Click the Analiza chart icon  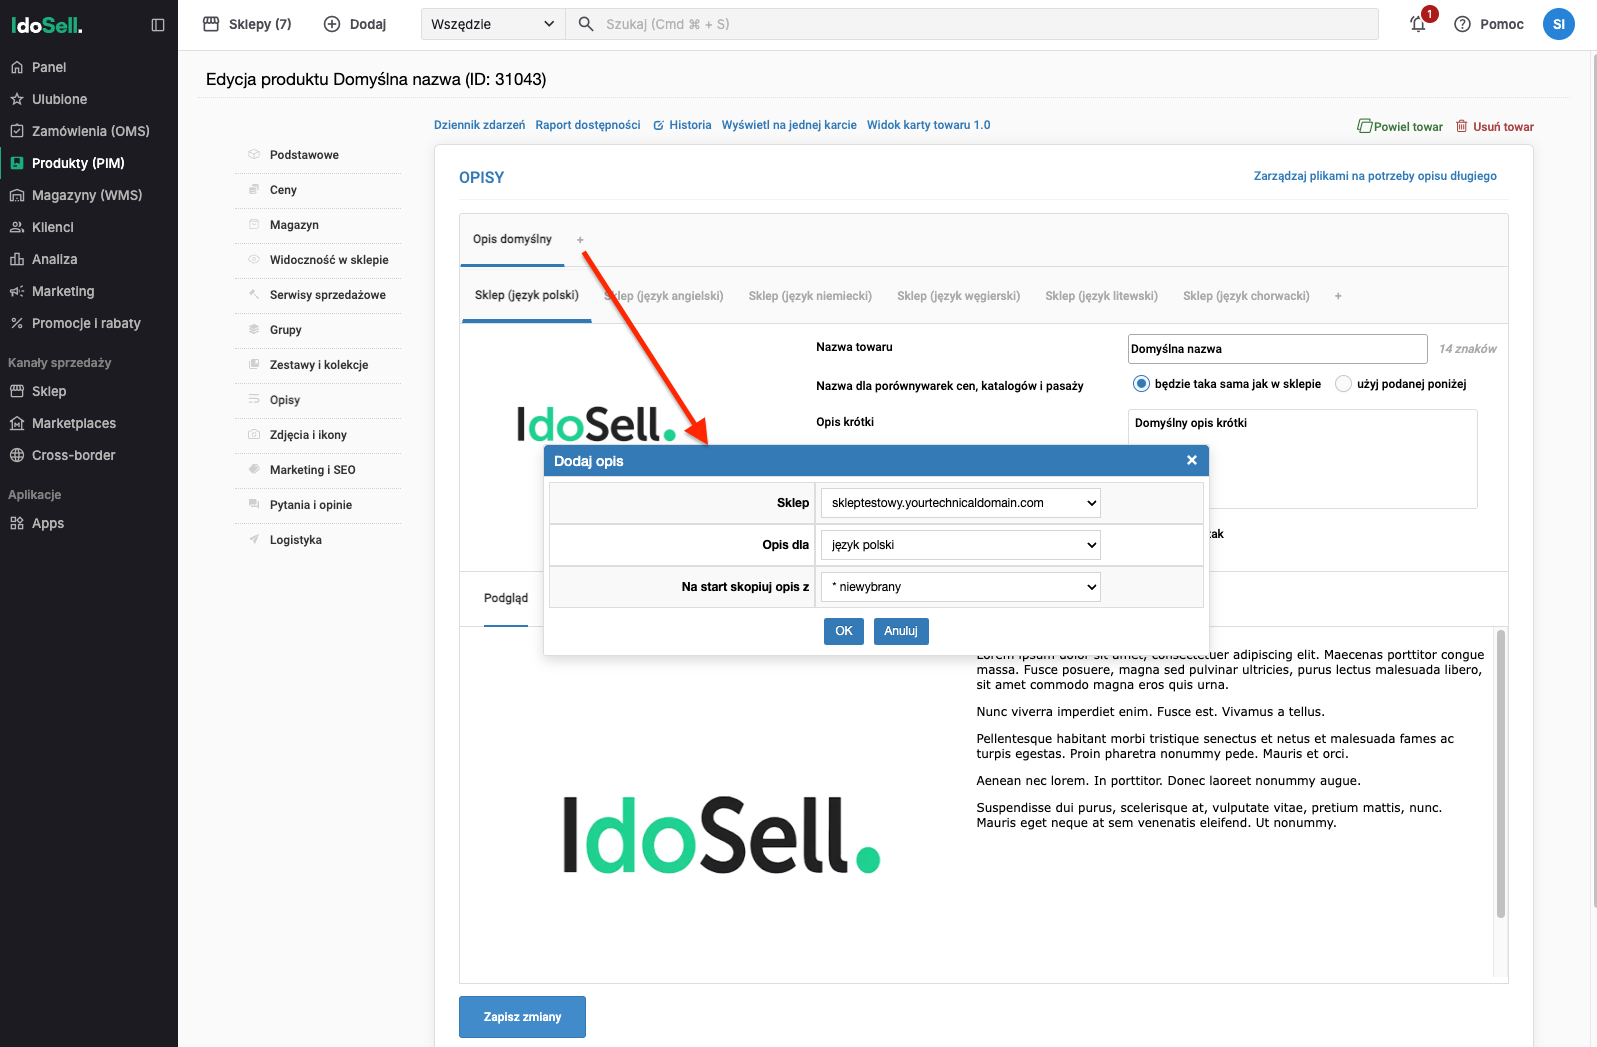point(17,259)
